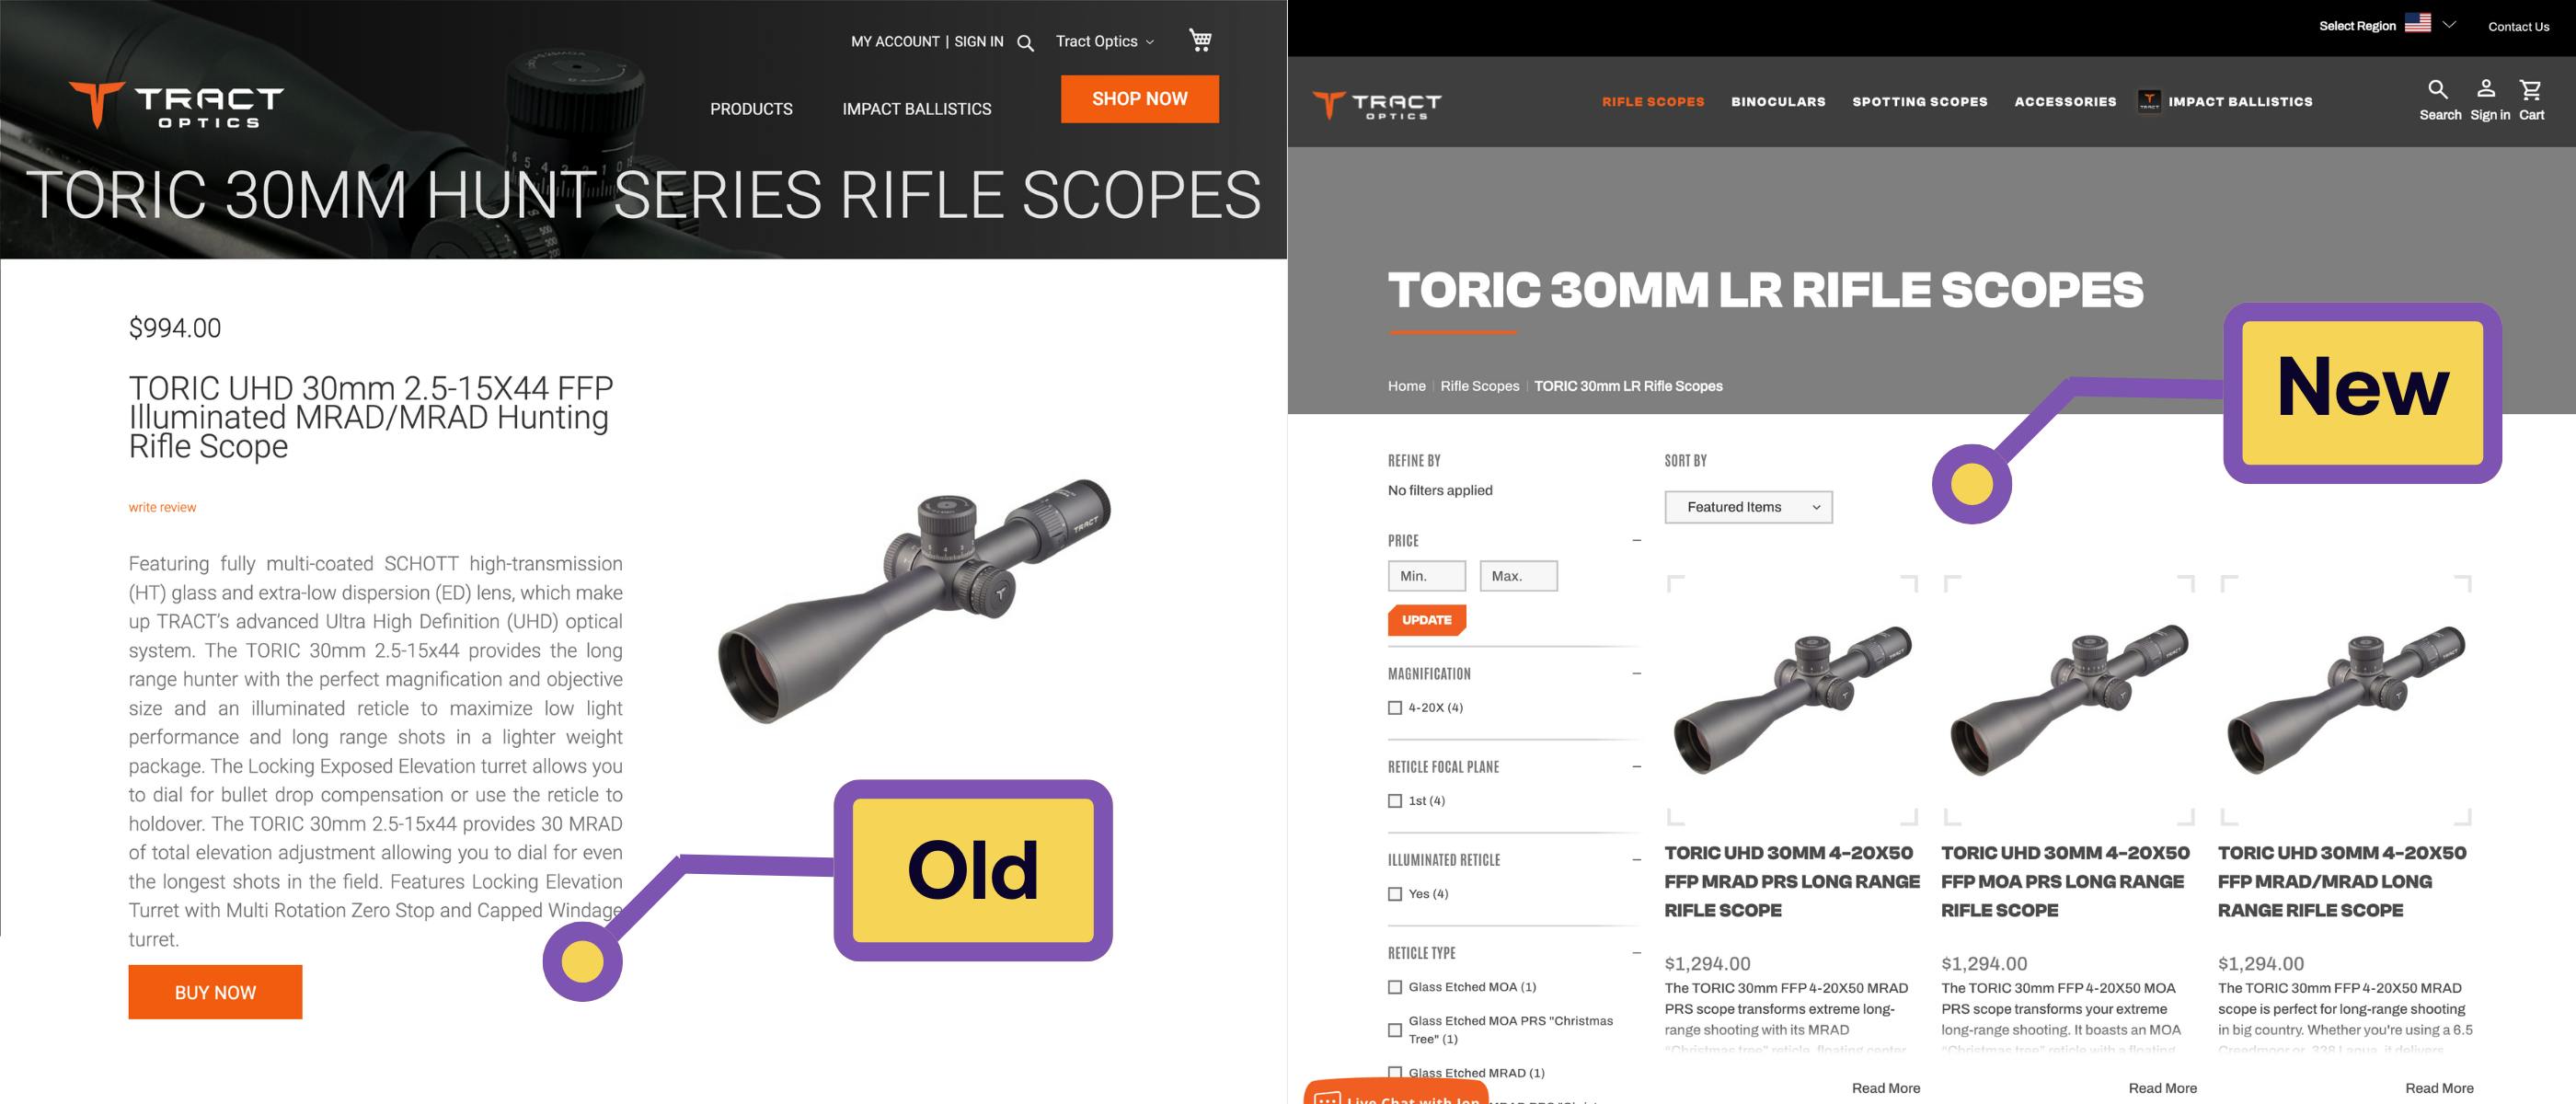
Task: Check the 4-20X magnification filter
Action: click(1395, 708)
